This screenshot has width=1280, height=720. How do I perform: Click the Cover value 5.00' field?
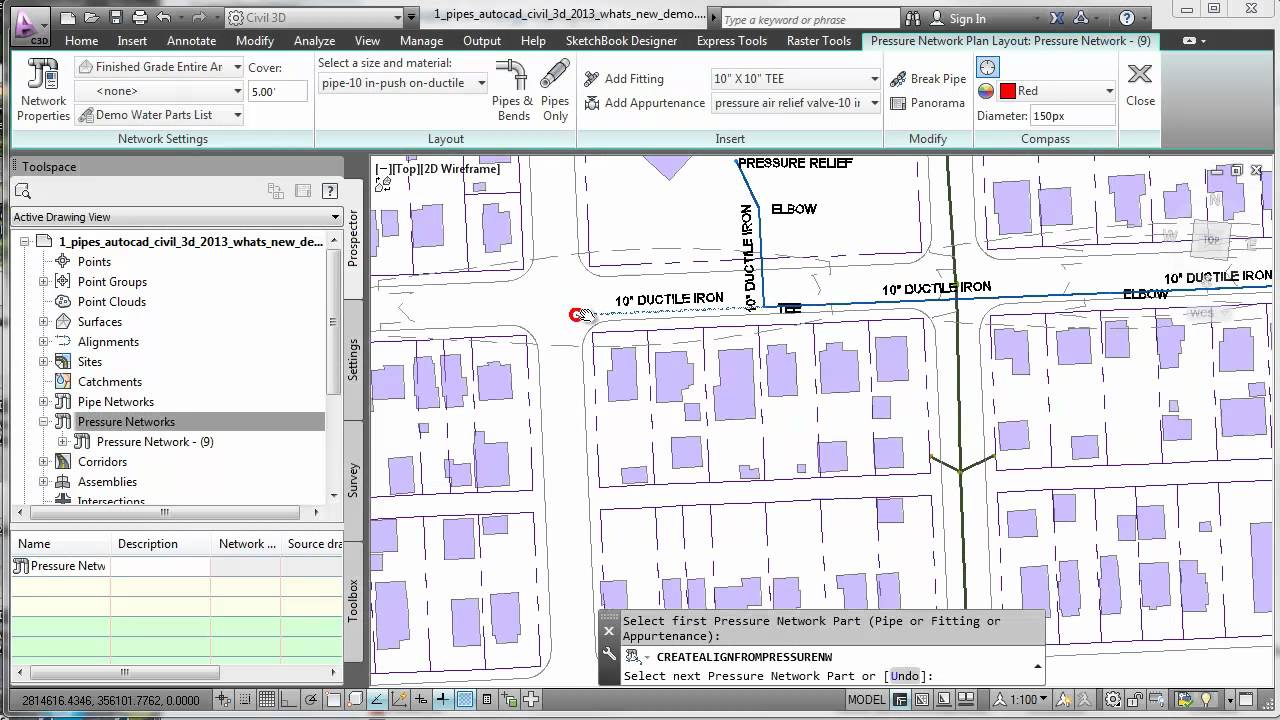(277, 91)
